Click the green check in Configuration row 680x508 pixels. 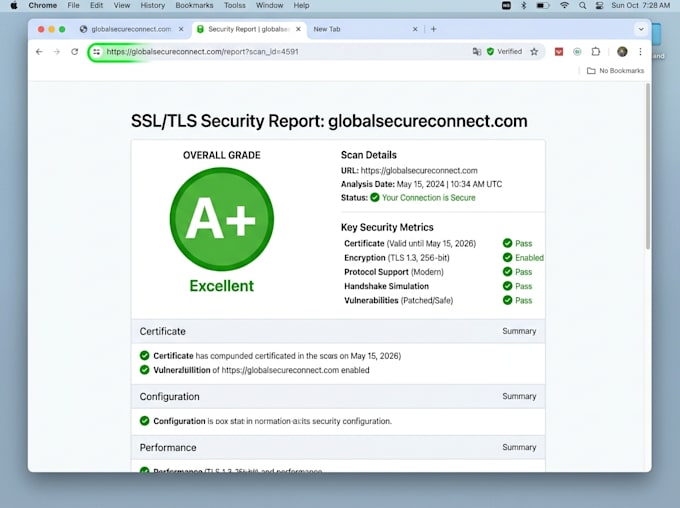[x=144, y=420]
